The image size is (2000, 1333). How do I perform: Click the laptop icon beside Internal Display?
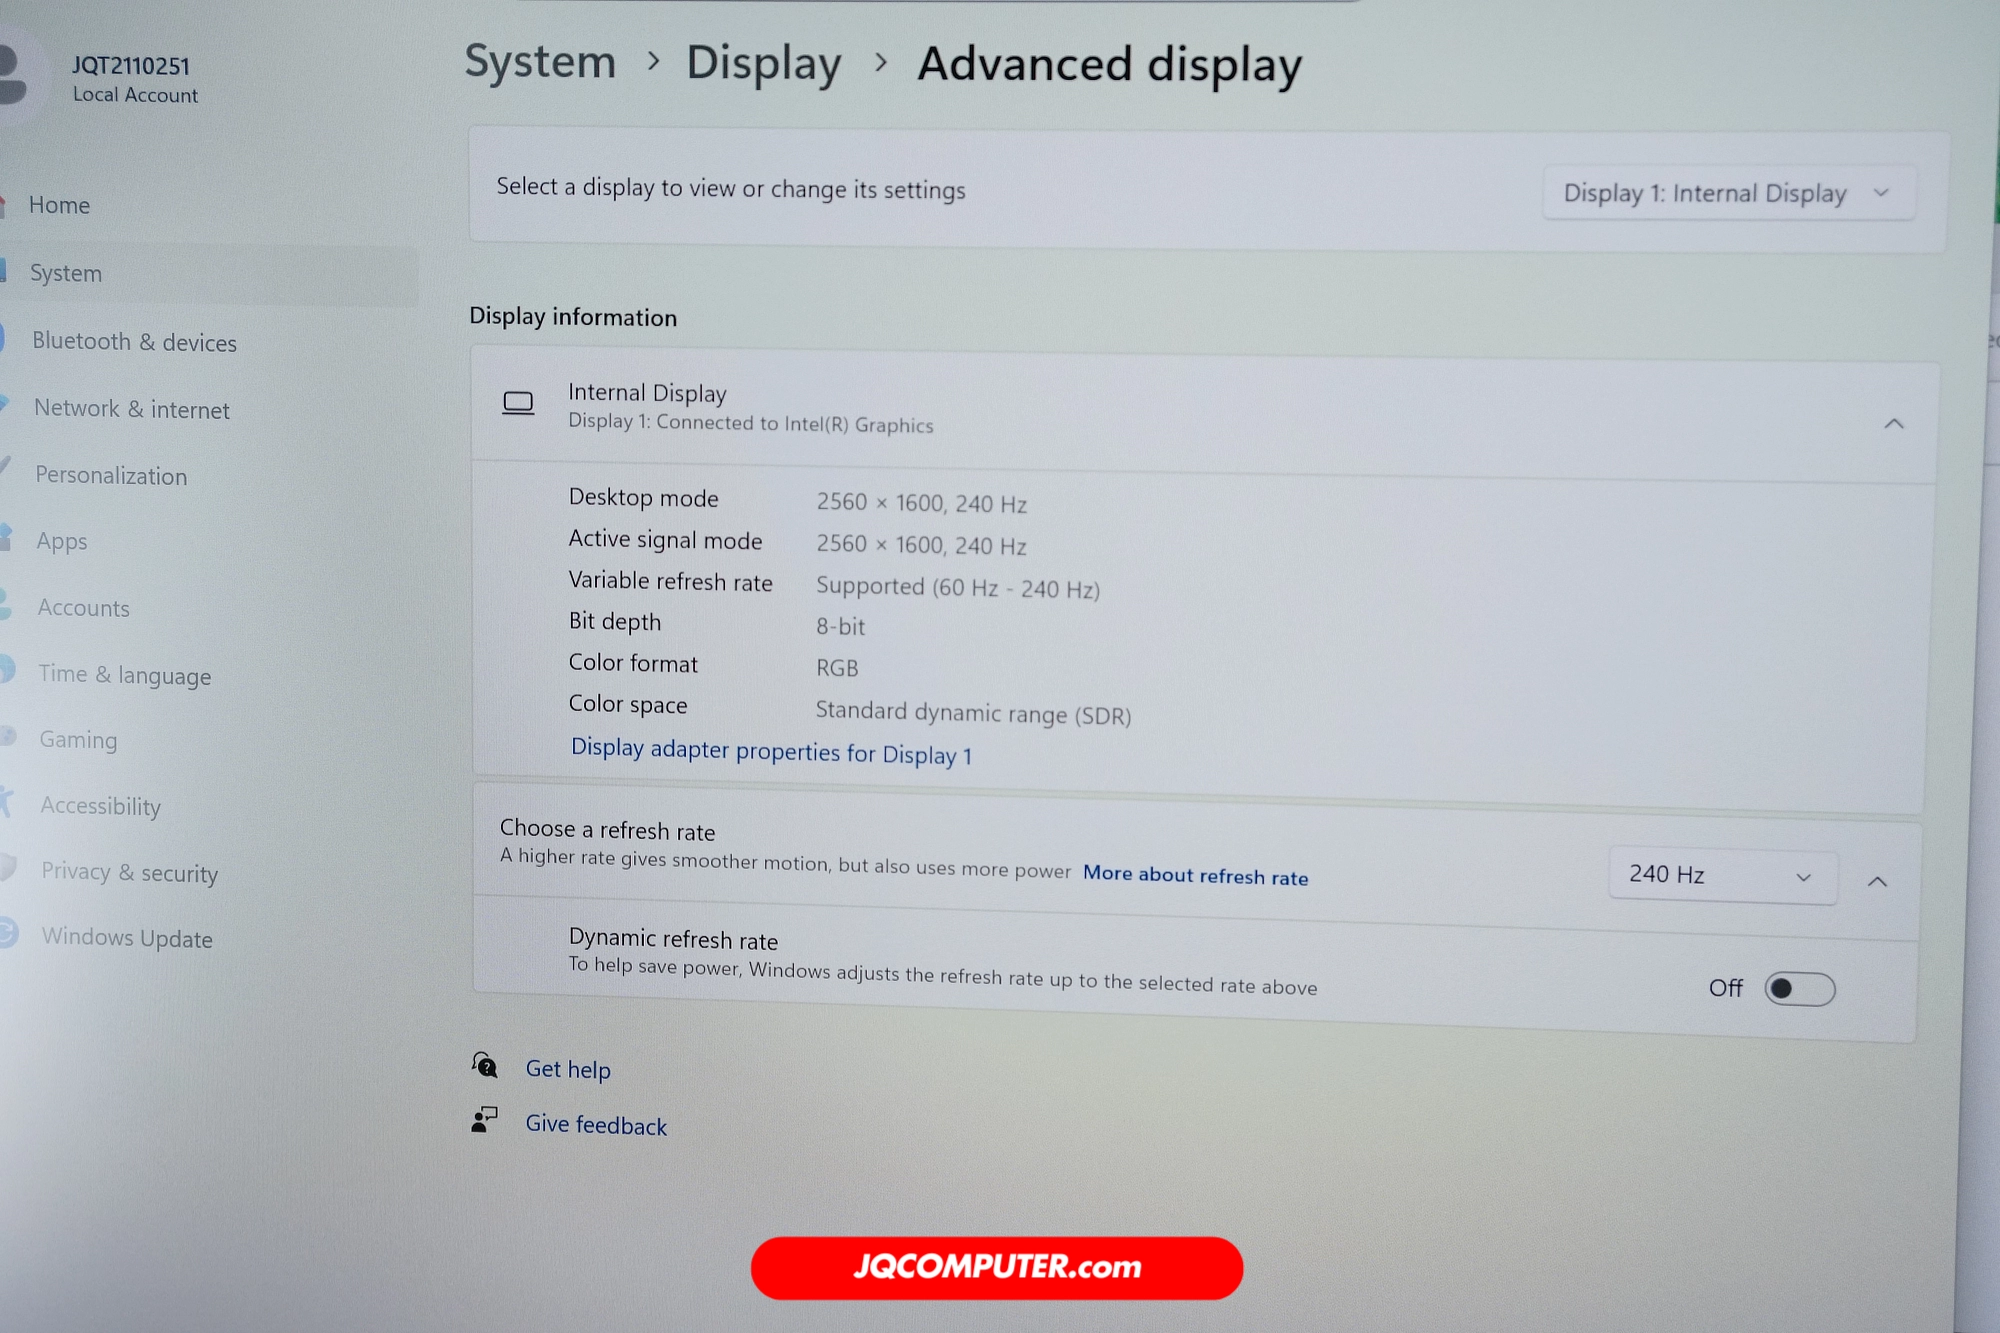pos(518,403)
